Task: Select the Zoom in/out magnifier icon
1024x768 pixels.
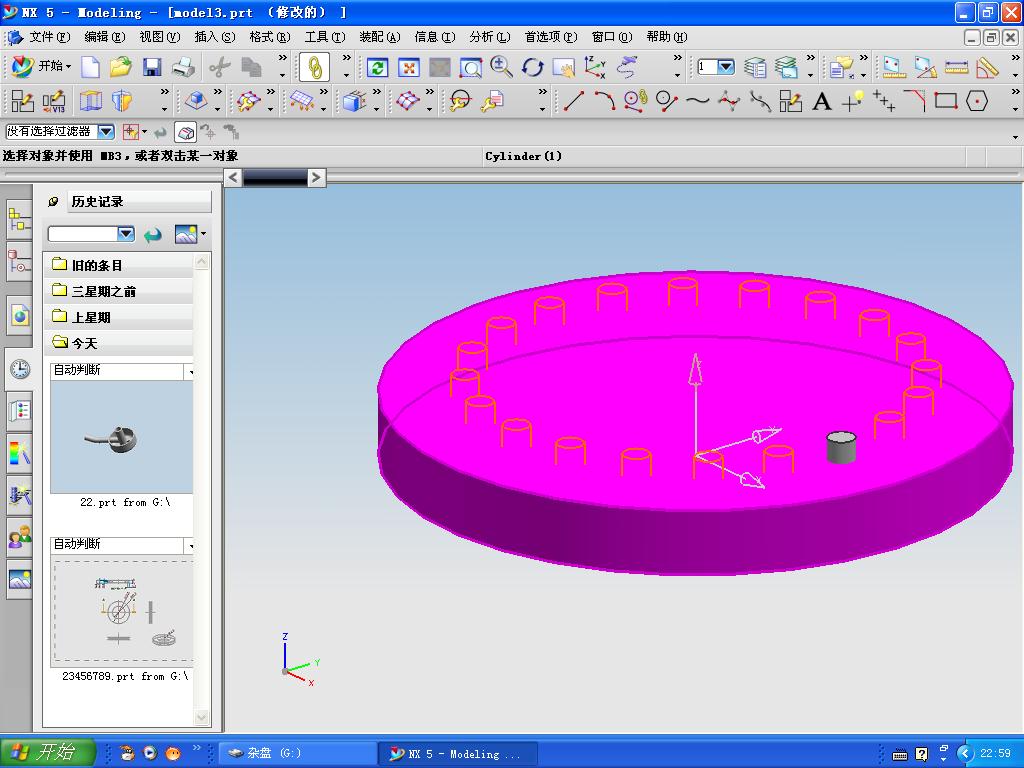Action: [x=501, y=67]
